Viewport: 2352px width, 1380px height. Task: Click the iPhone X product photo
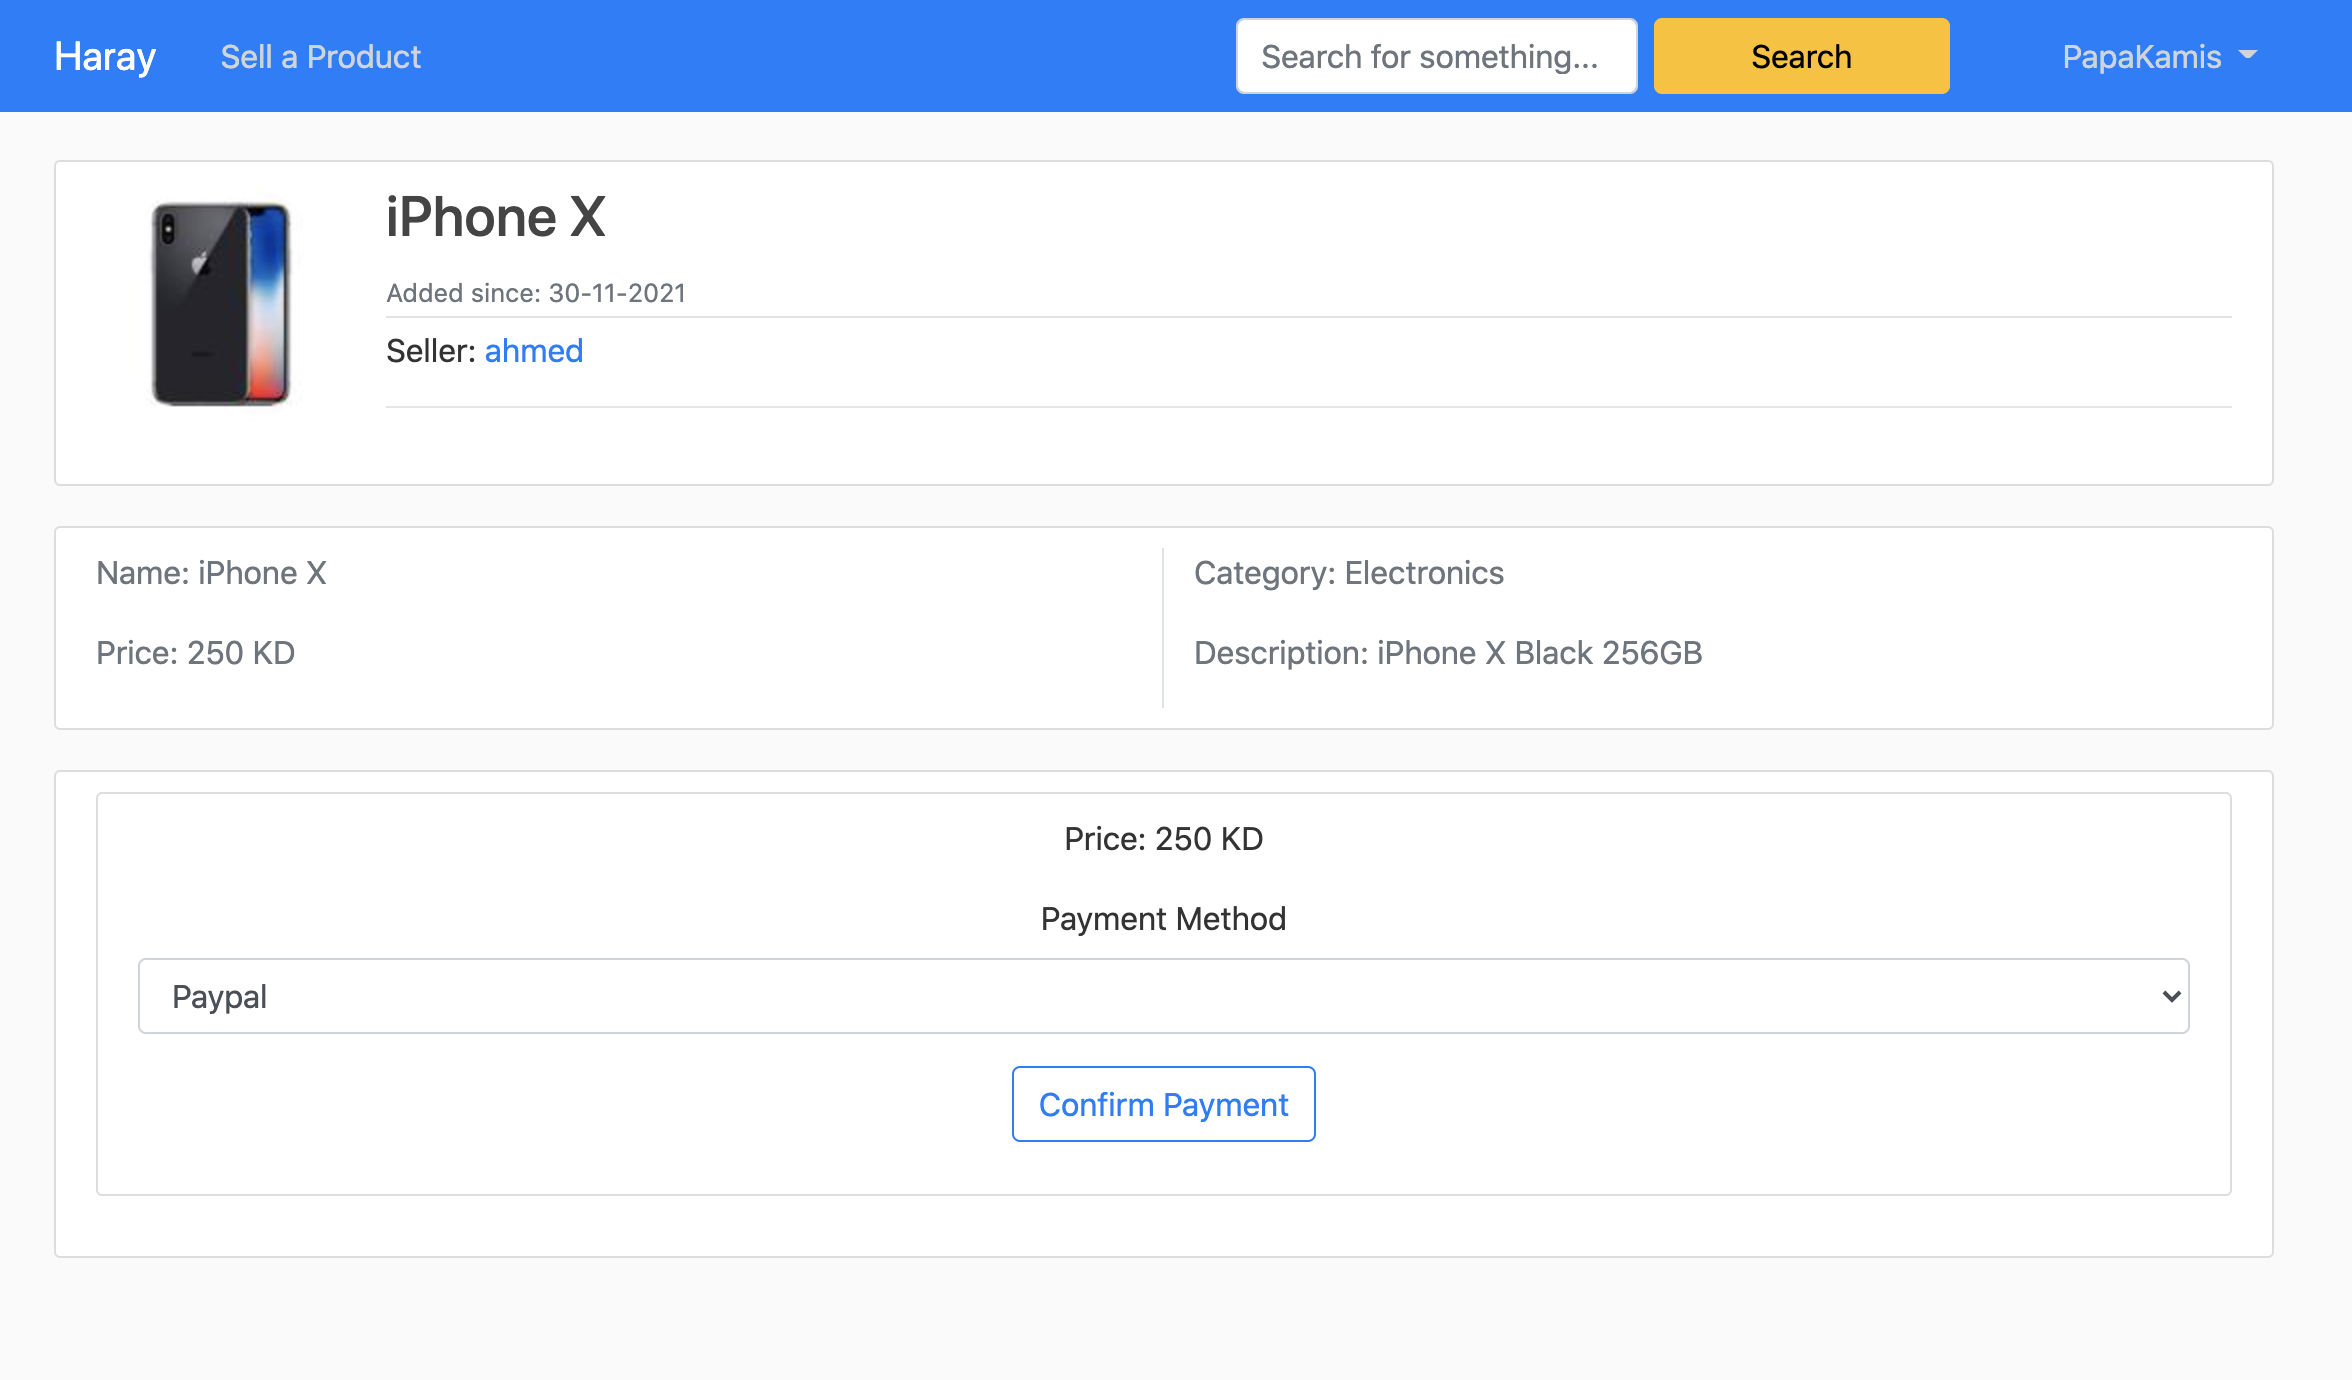pyautogui.click(x=222, y=302)
